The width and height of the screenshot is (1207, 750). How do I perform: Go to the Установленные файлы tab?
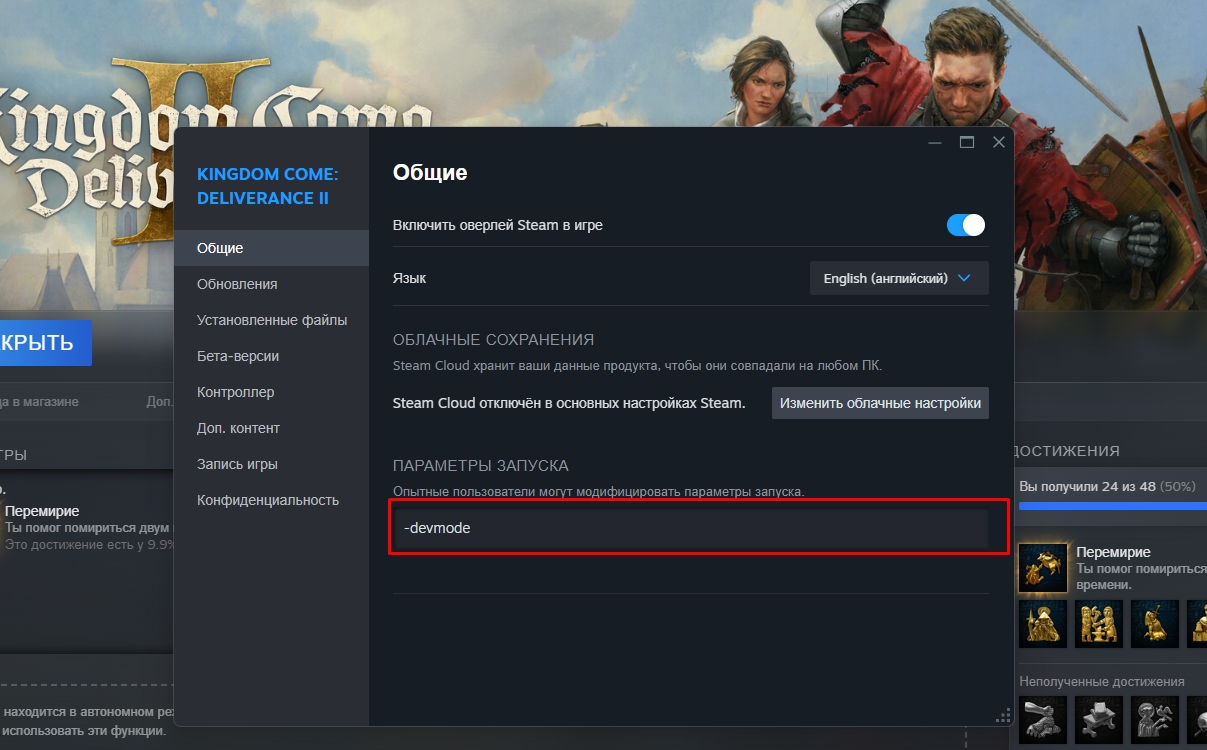[271, 320]
